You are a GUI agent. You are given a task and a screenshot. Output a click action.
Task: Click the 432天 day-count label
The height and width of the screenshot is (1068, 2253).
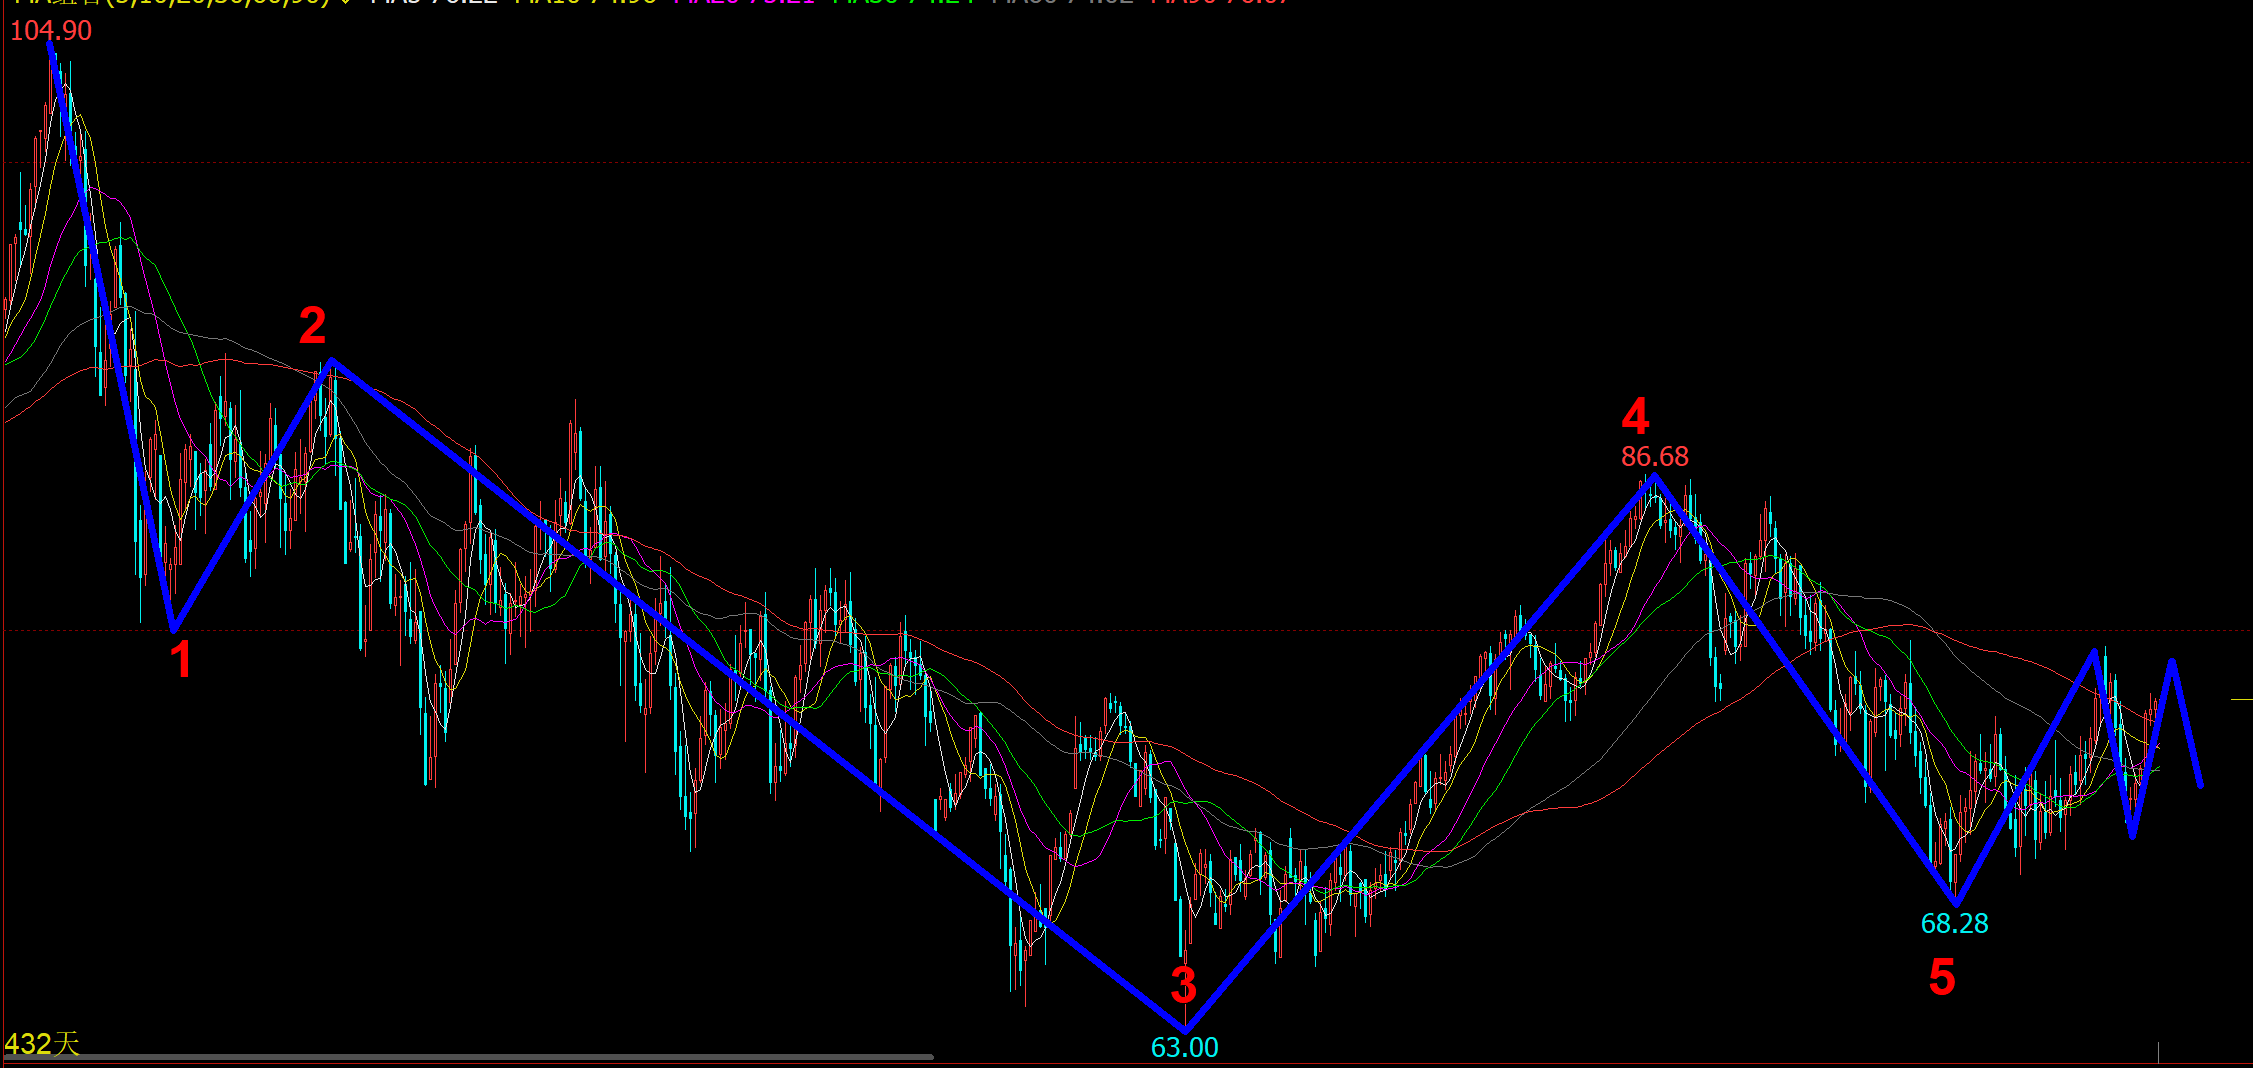tap(42, 1044)
